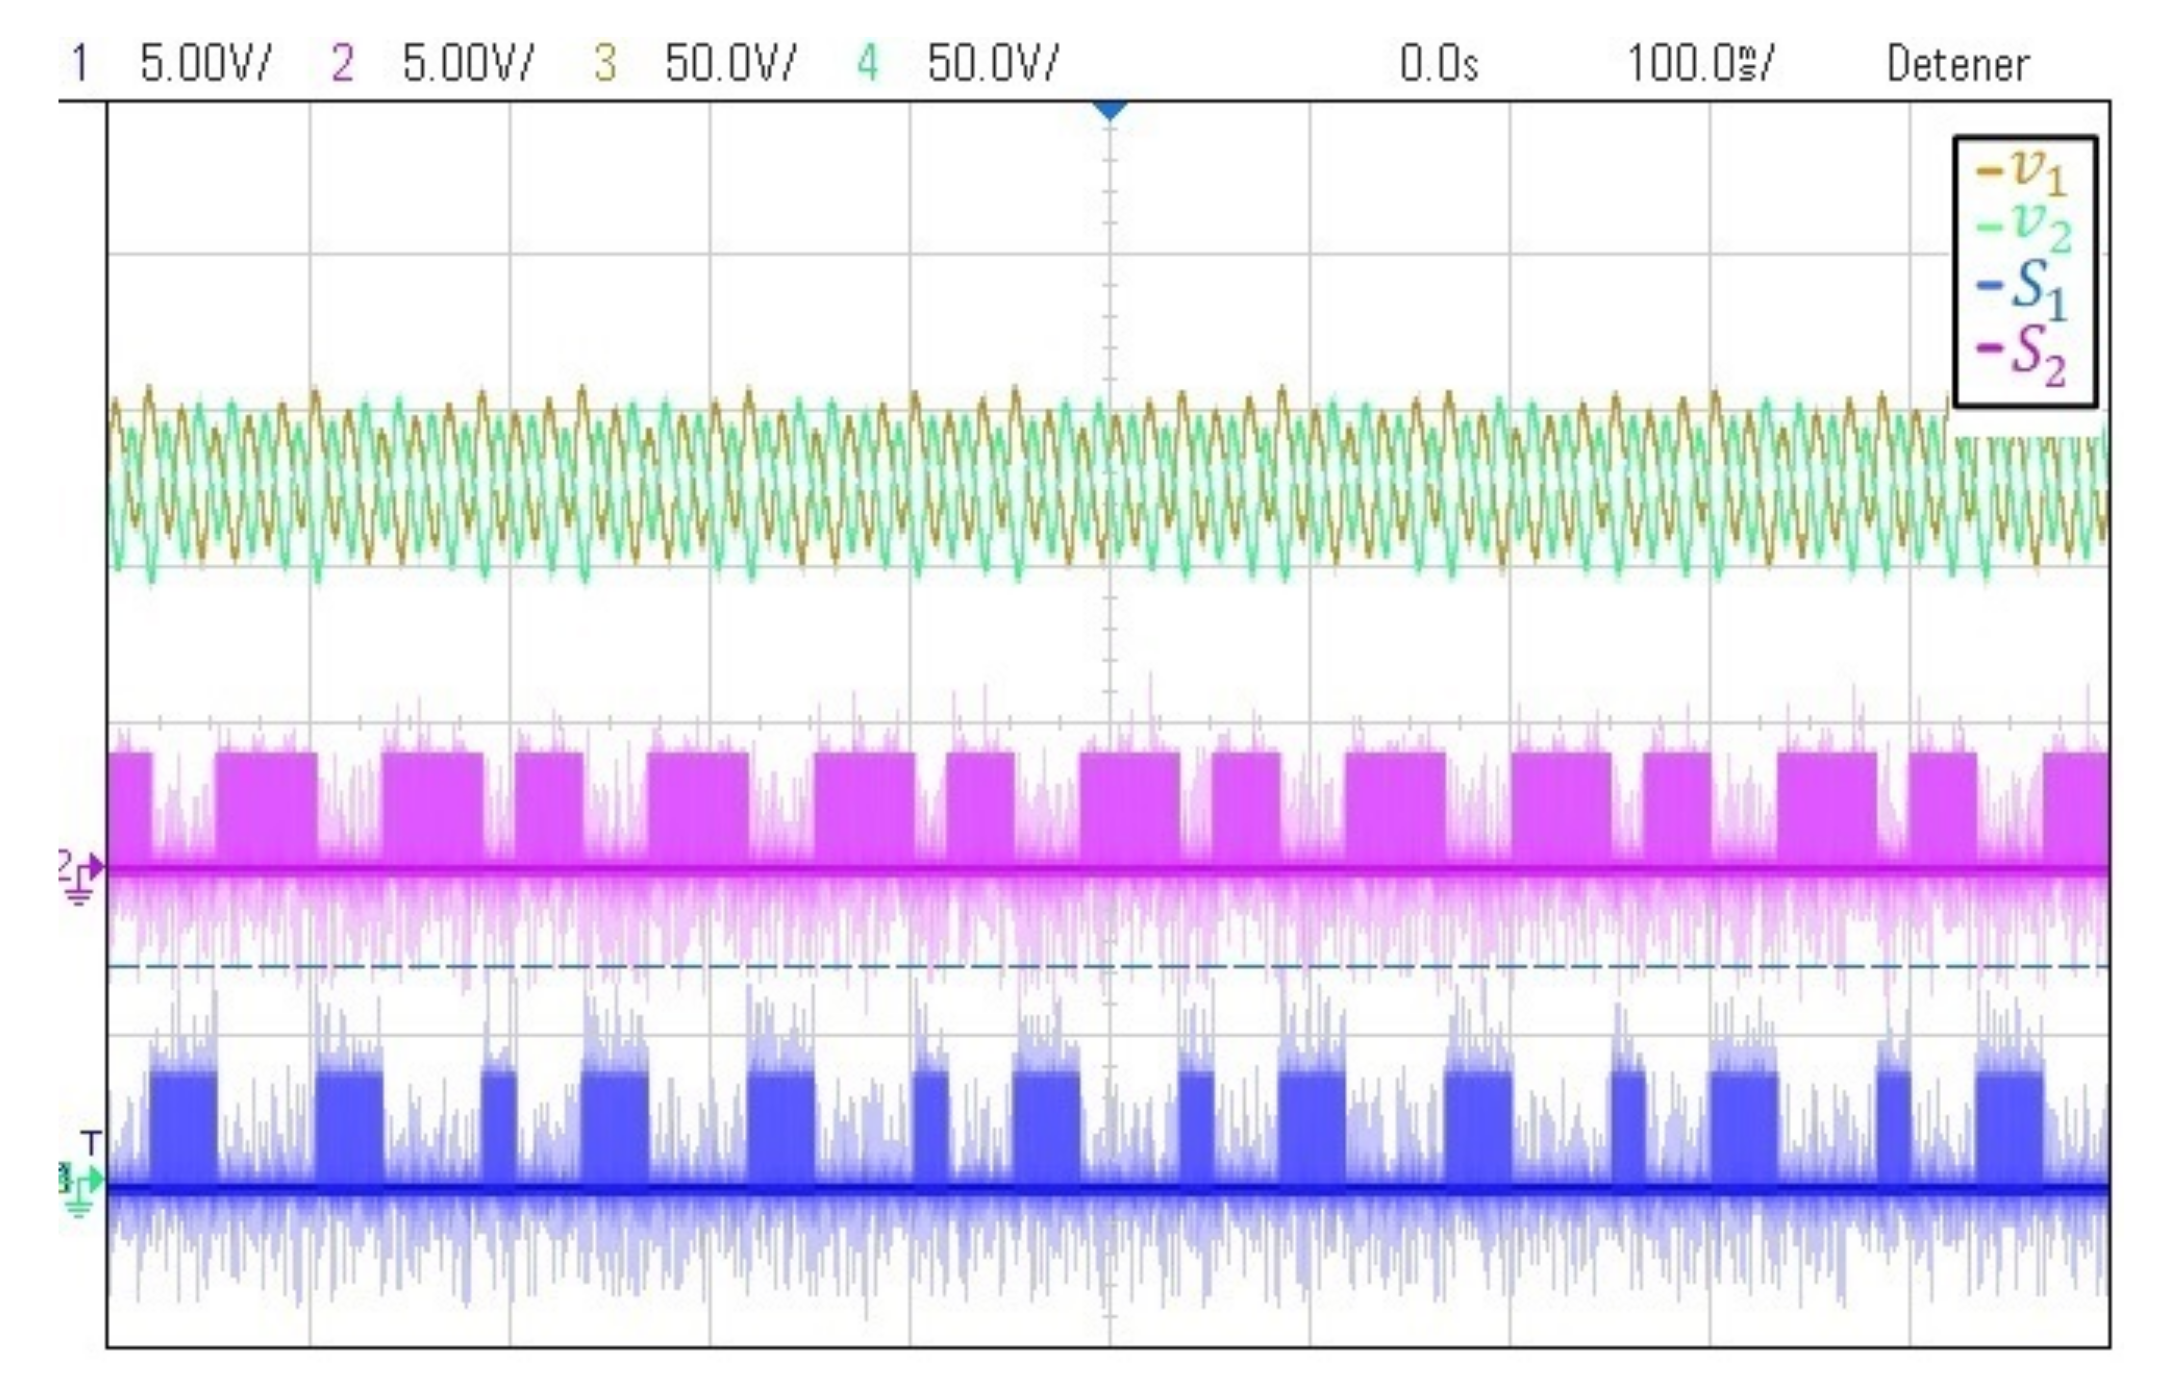
Task: Select channel 2 number indicator
Action: 342,65
